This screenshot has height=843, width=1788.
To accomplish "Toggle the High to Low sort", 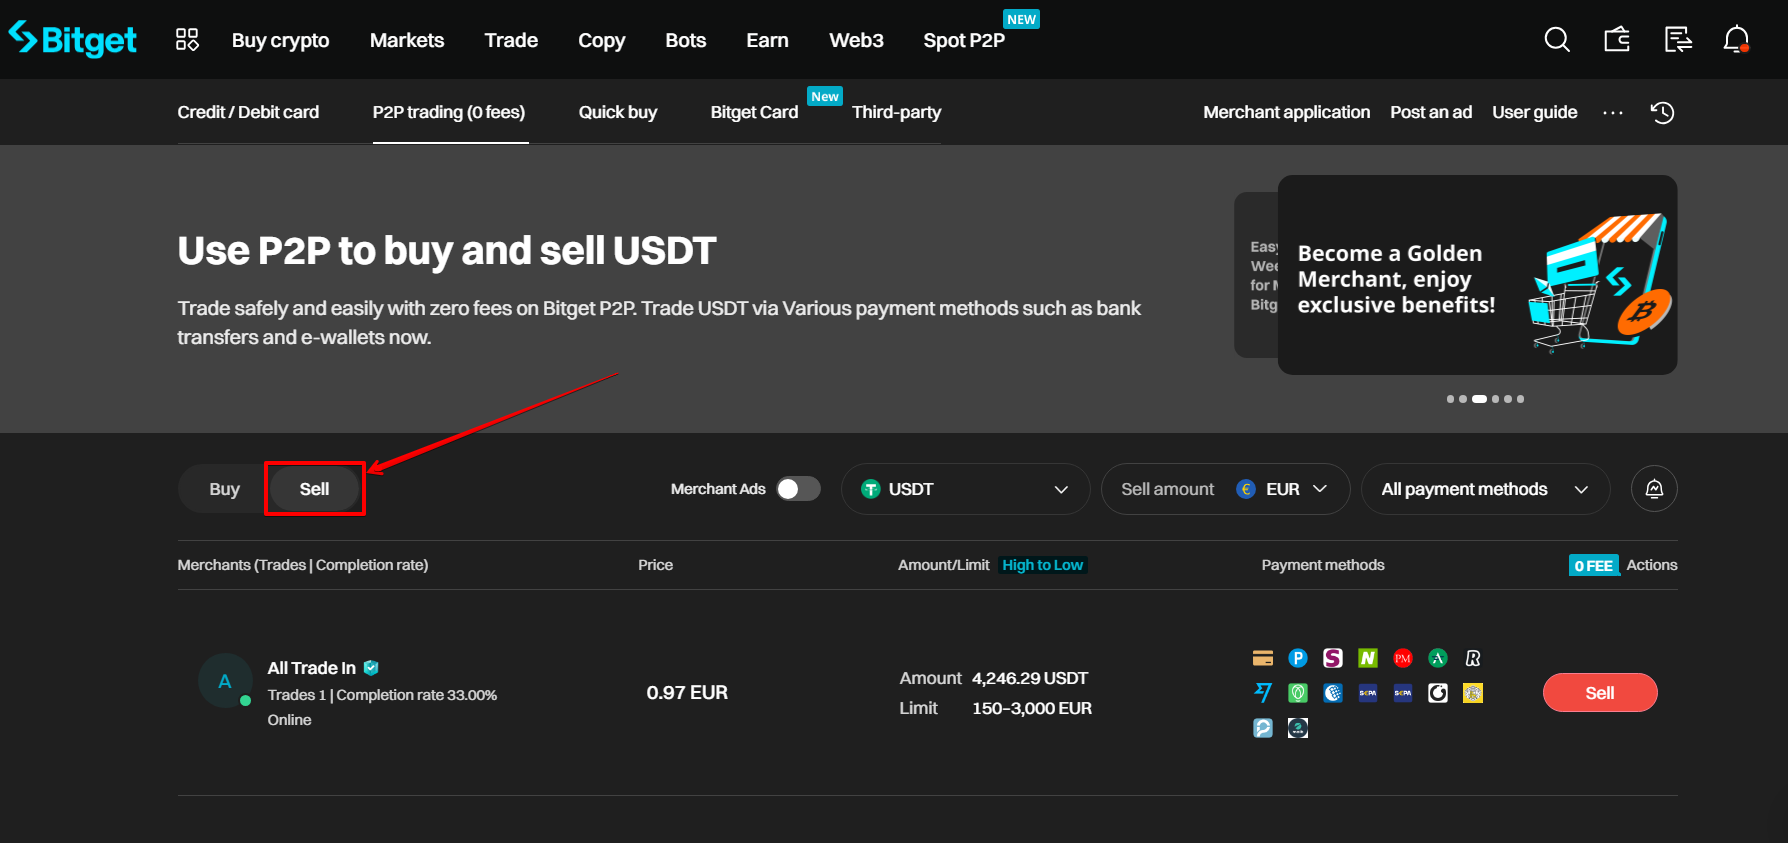I will [1042, 565].
